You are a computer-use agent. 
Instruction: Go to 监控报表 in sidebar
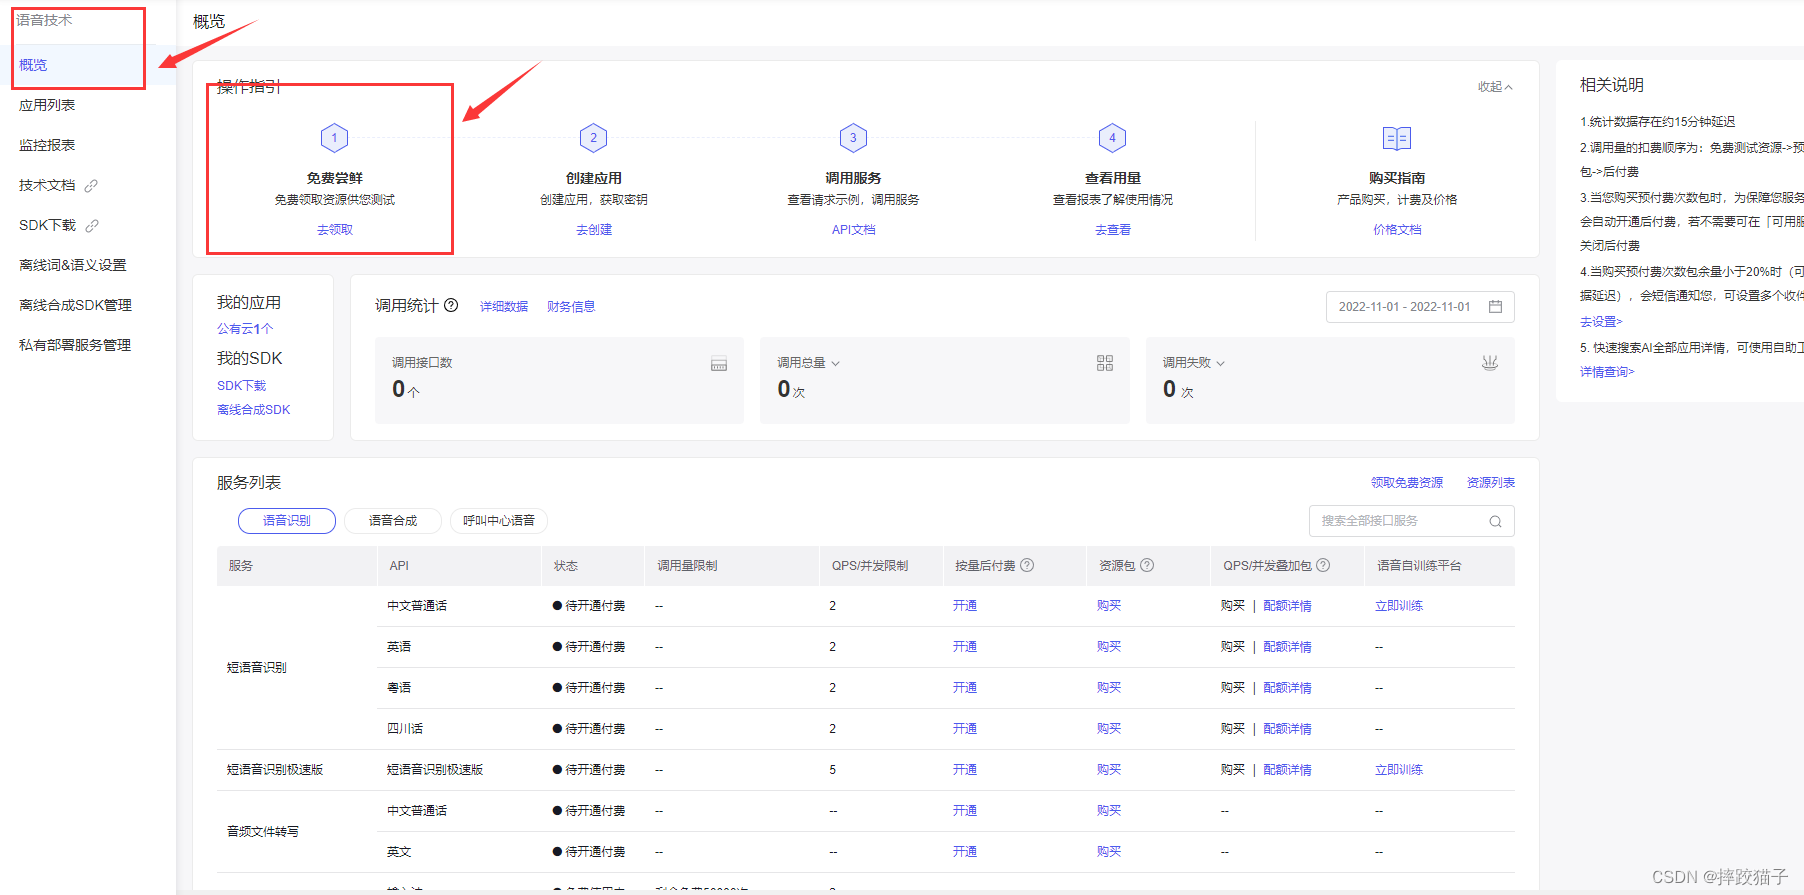[47, 145]
